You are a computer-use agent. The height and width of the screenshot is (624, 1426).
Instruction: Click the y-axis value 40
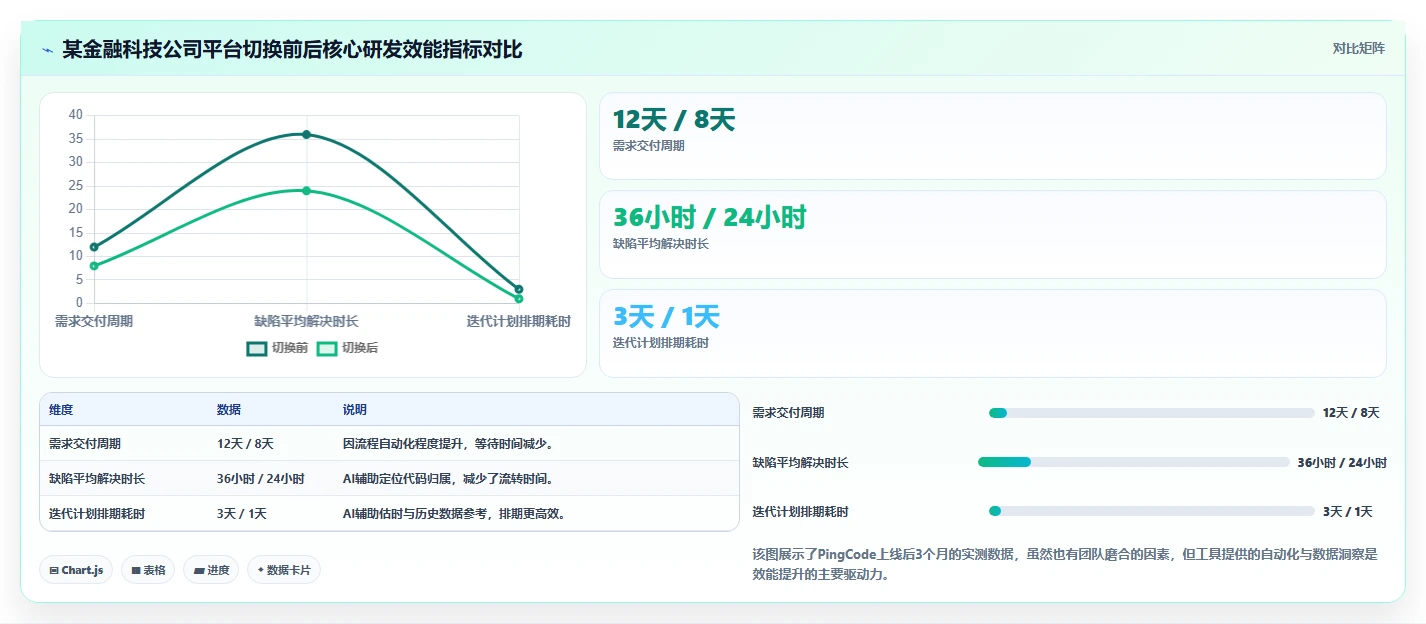76,115
